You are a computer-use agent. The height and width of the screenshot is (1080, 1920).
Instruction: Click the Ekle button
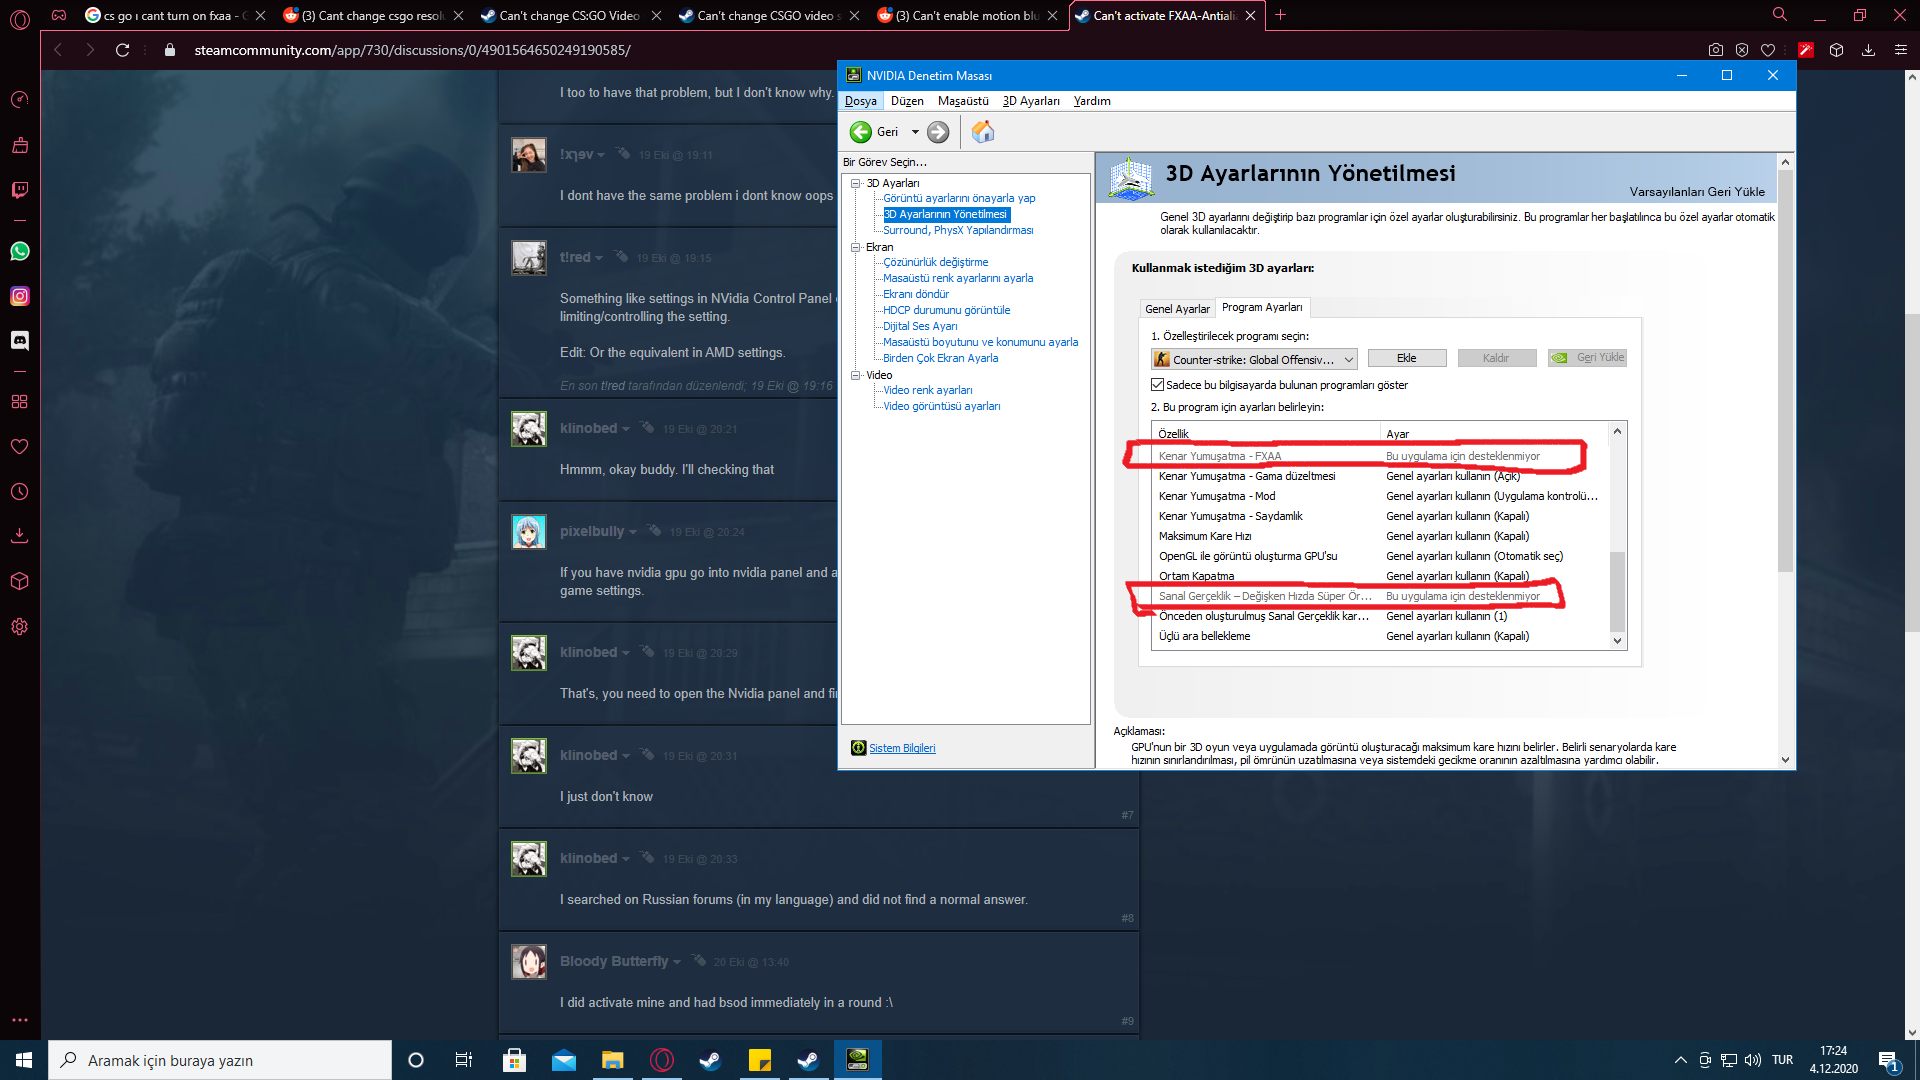[1406, 358]
